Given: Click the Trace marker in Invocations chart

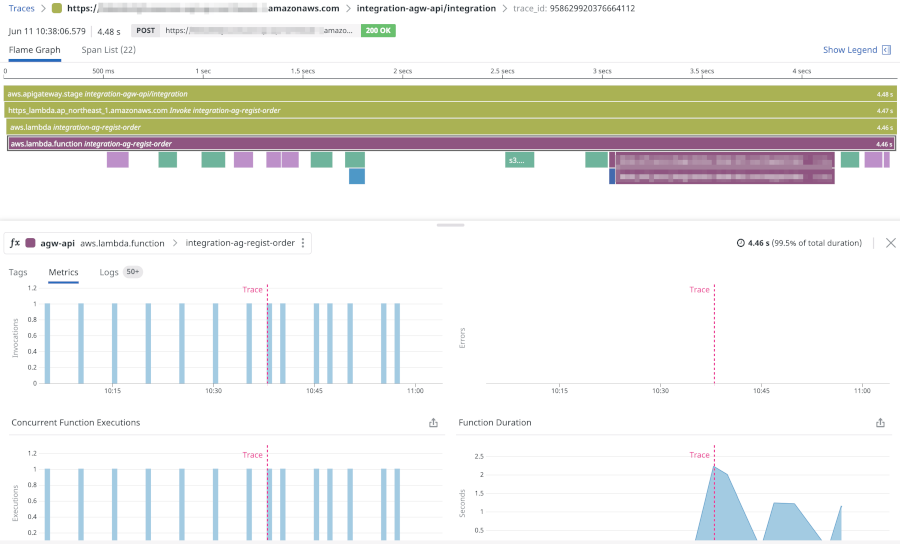Looking at the screenshot, I should [x=252, y=290].
